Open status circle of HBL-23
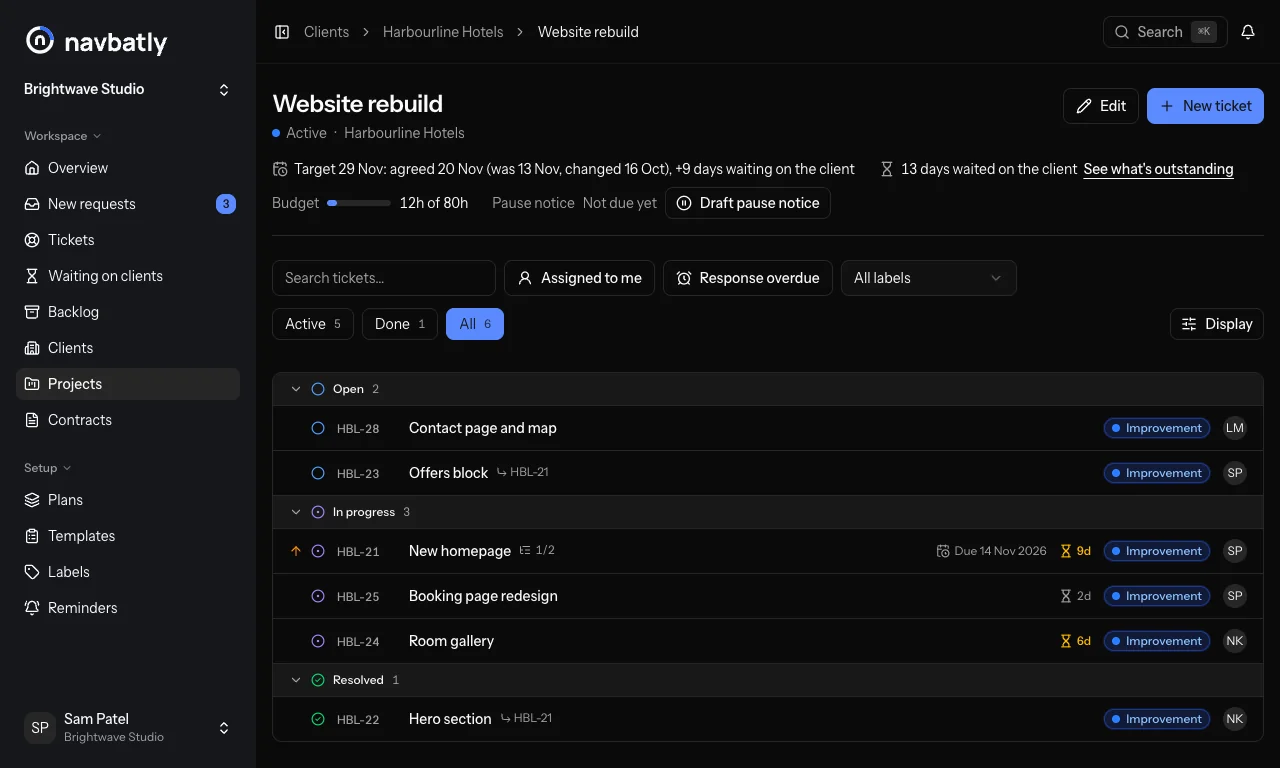The image size is (1280, 768). pos(318,473)
